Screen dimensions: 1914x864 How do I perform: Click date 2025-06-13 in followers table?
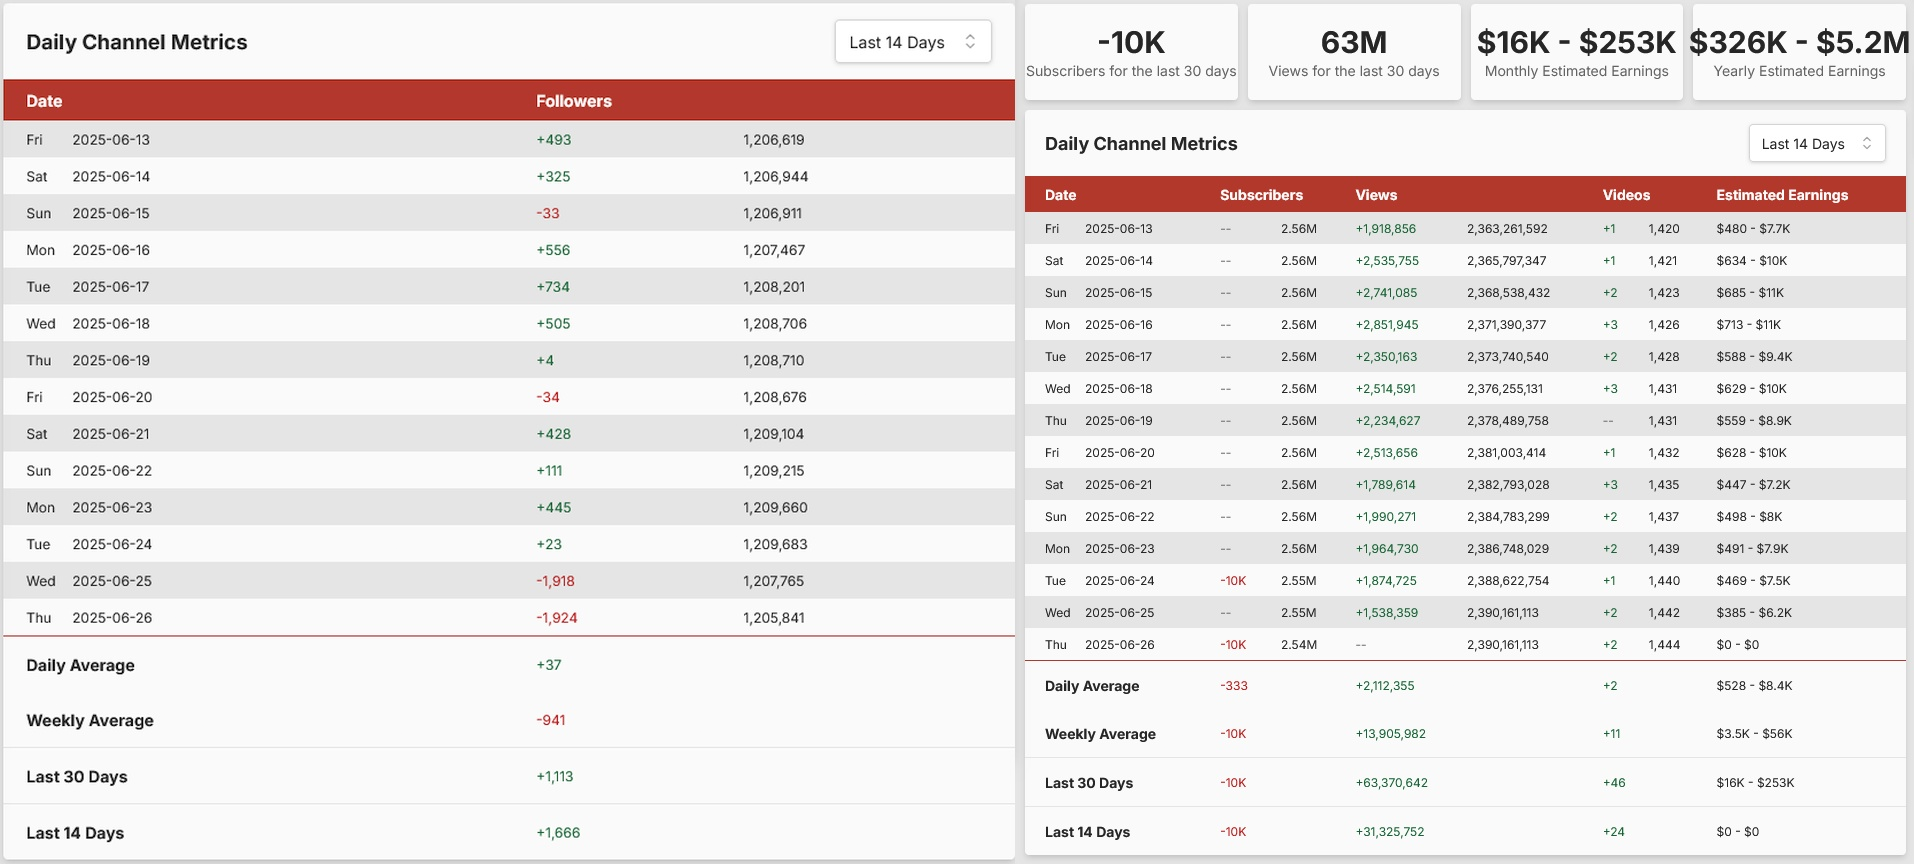click(111, 140)
